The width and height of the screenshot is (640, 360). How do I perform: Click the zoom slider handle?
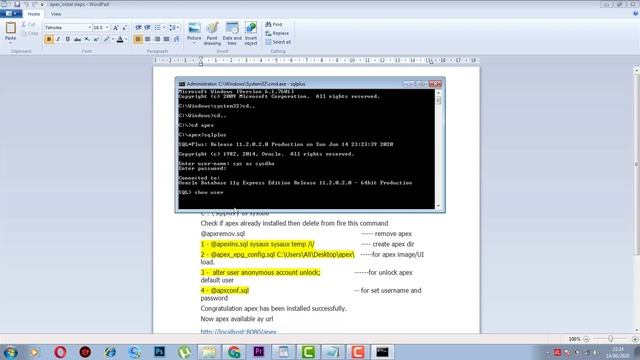(x=611, y=339)
